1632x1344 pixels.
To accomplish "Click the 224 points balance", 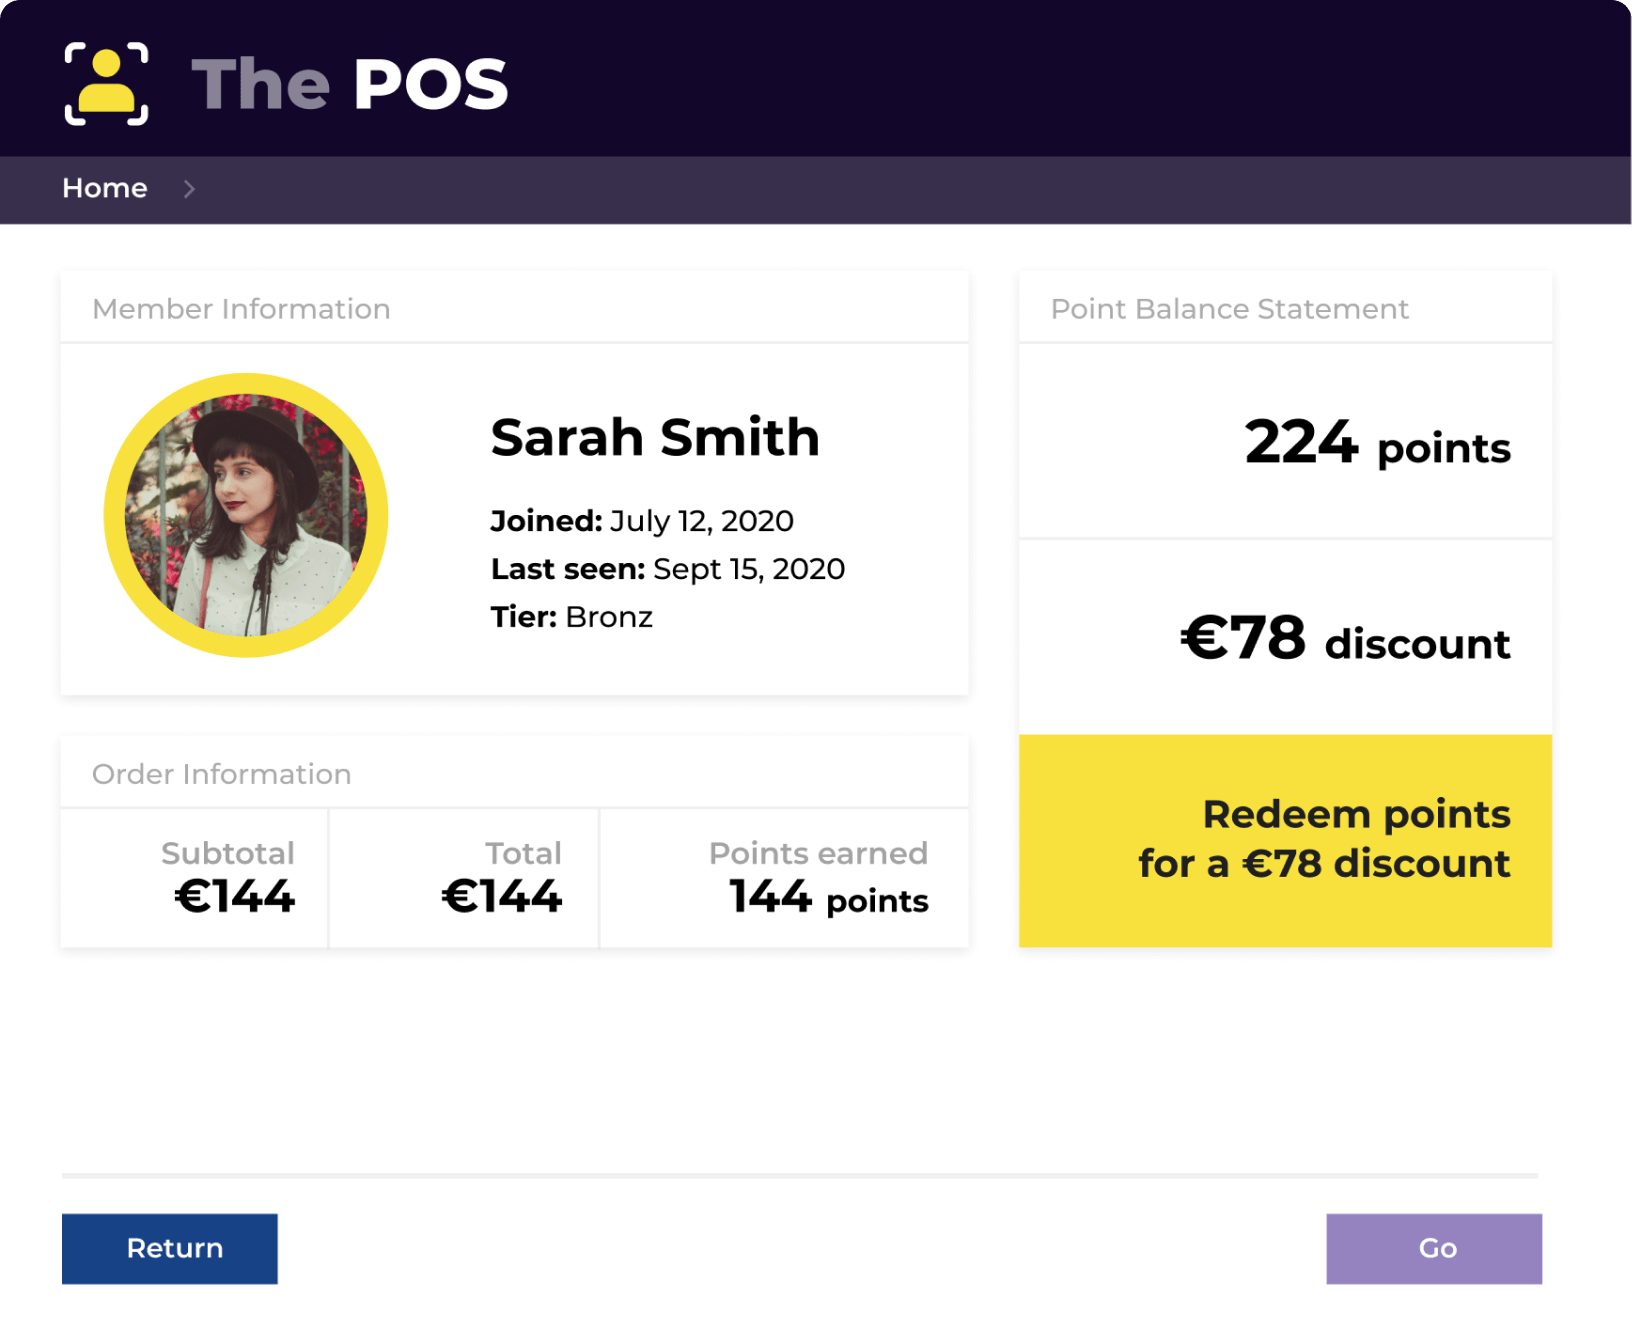I will tap(1377, 443).
